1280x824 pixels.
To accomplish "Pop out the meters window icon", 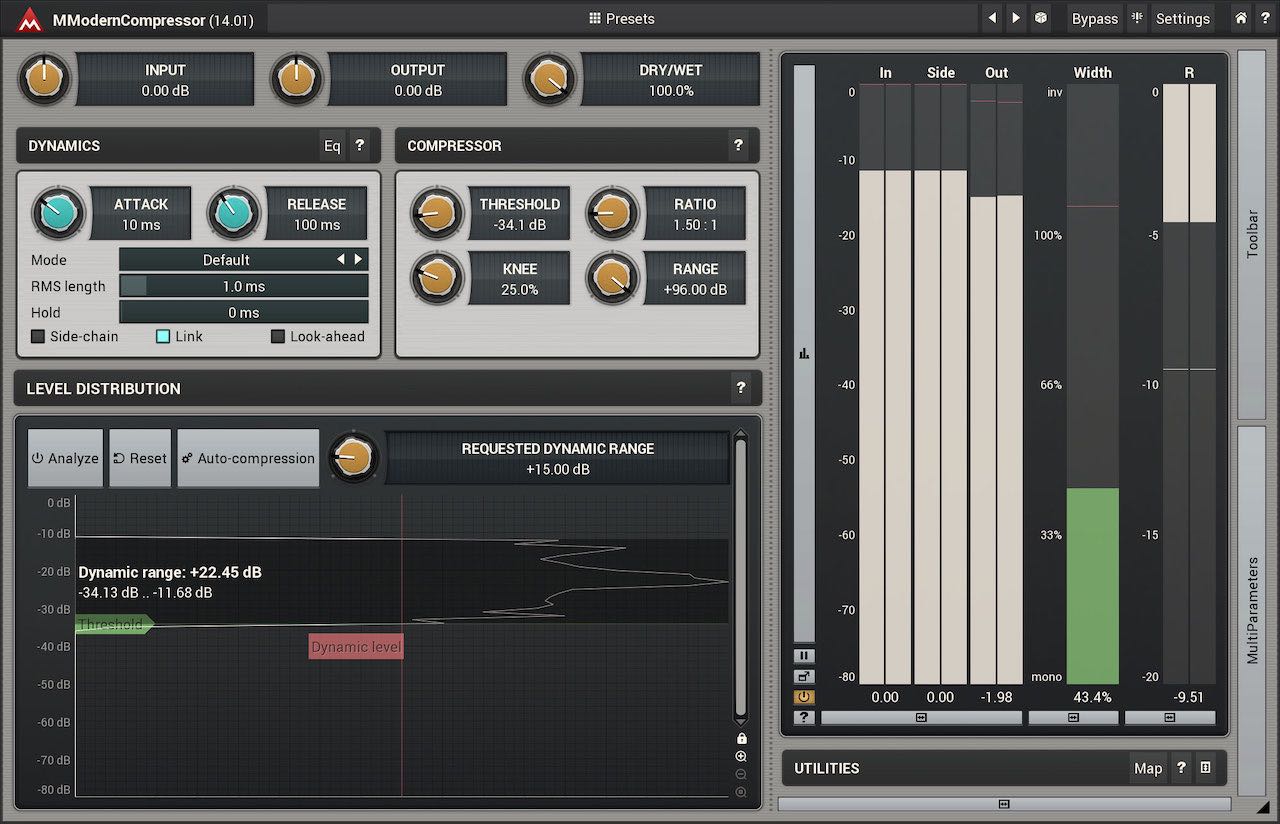I will coord(804,676).
